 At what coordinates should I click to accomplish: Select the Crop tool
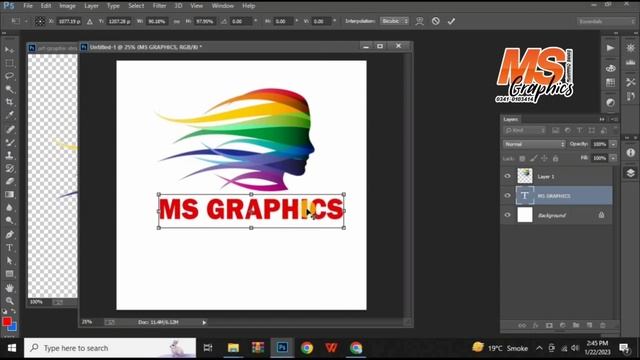(9, 102)
